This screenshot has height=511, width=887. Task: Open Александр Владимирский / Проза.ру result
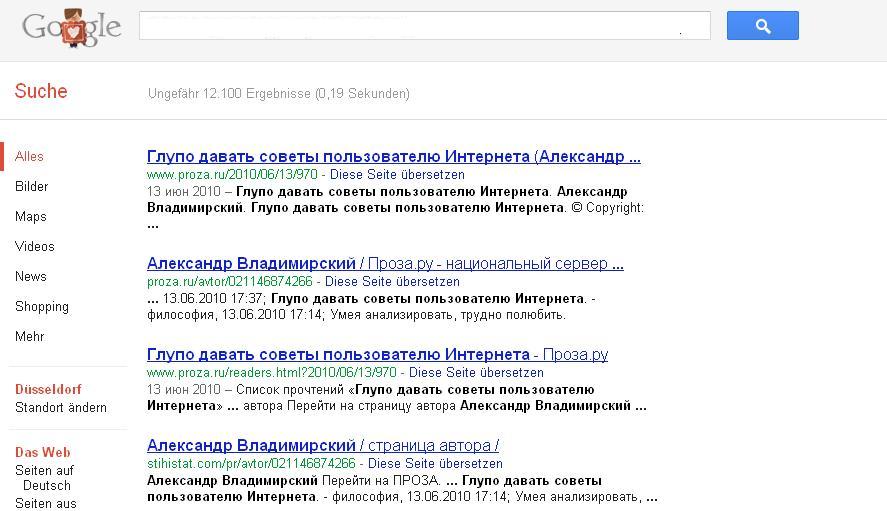(x=385, y=263)
